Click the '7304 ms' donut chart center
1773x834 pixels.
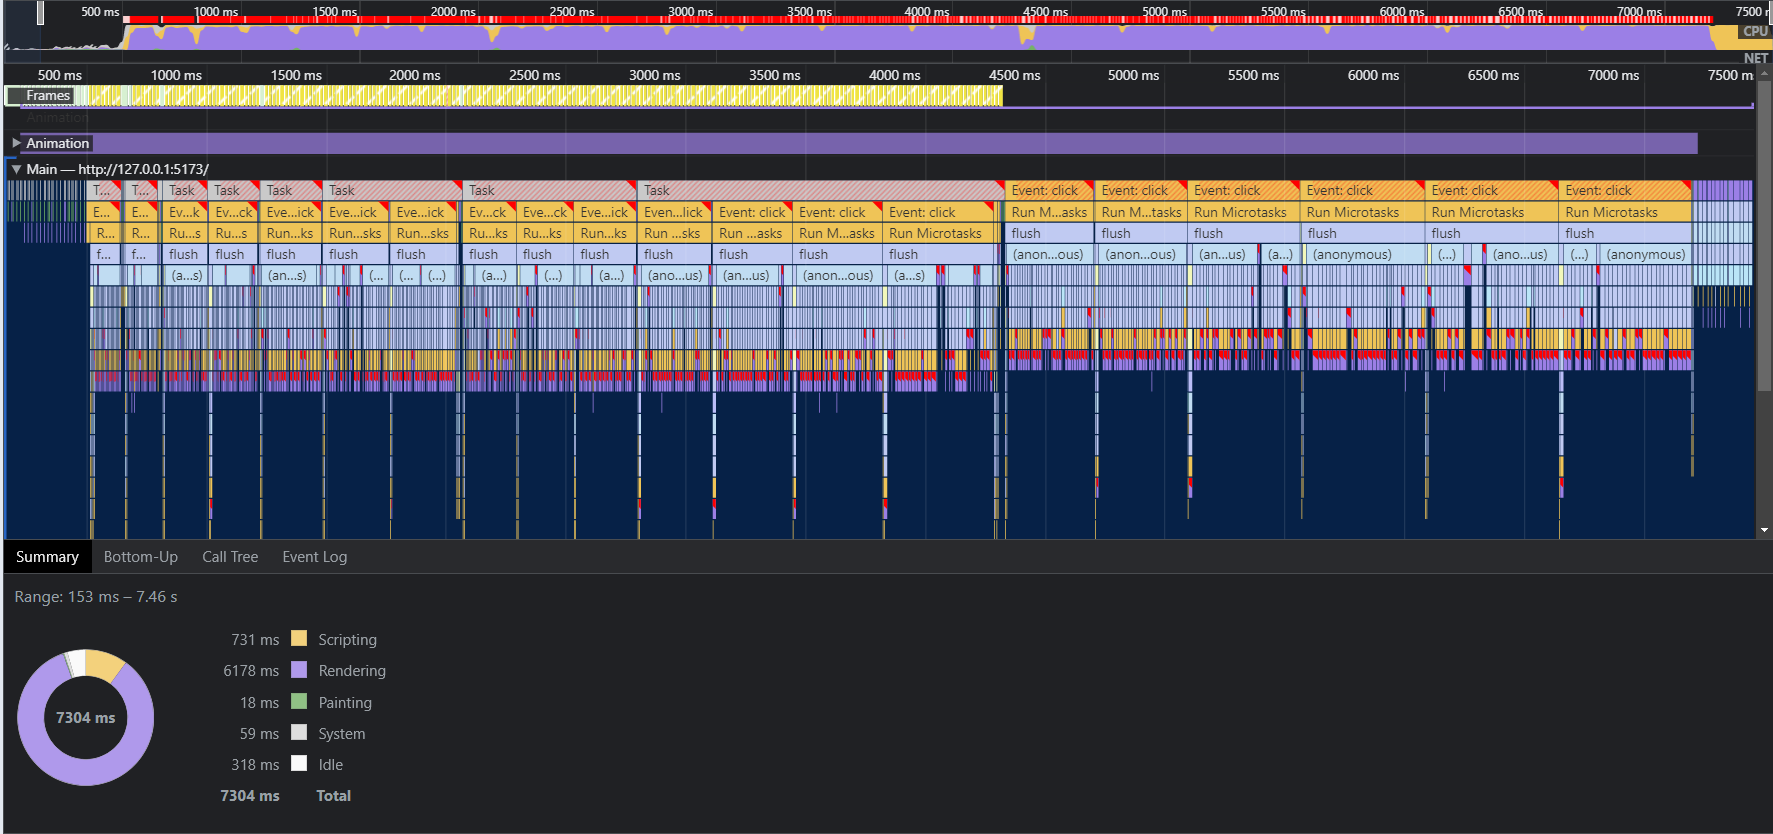click(x=86, y=717)
